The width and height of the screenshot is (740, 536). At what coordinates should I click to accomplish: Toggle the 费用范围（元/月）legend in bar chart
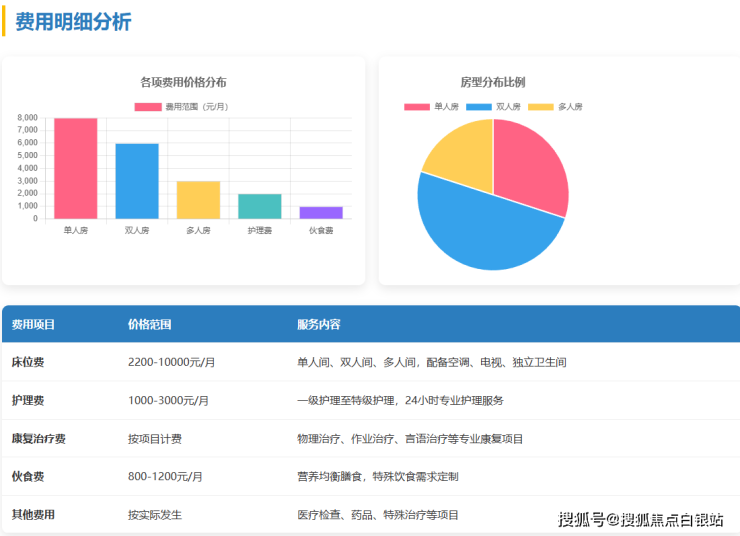tap(182, 107)
